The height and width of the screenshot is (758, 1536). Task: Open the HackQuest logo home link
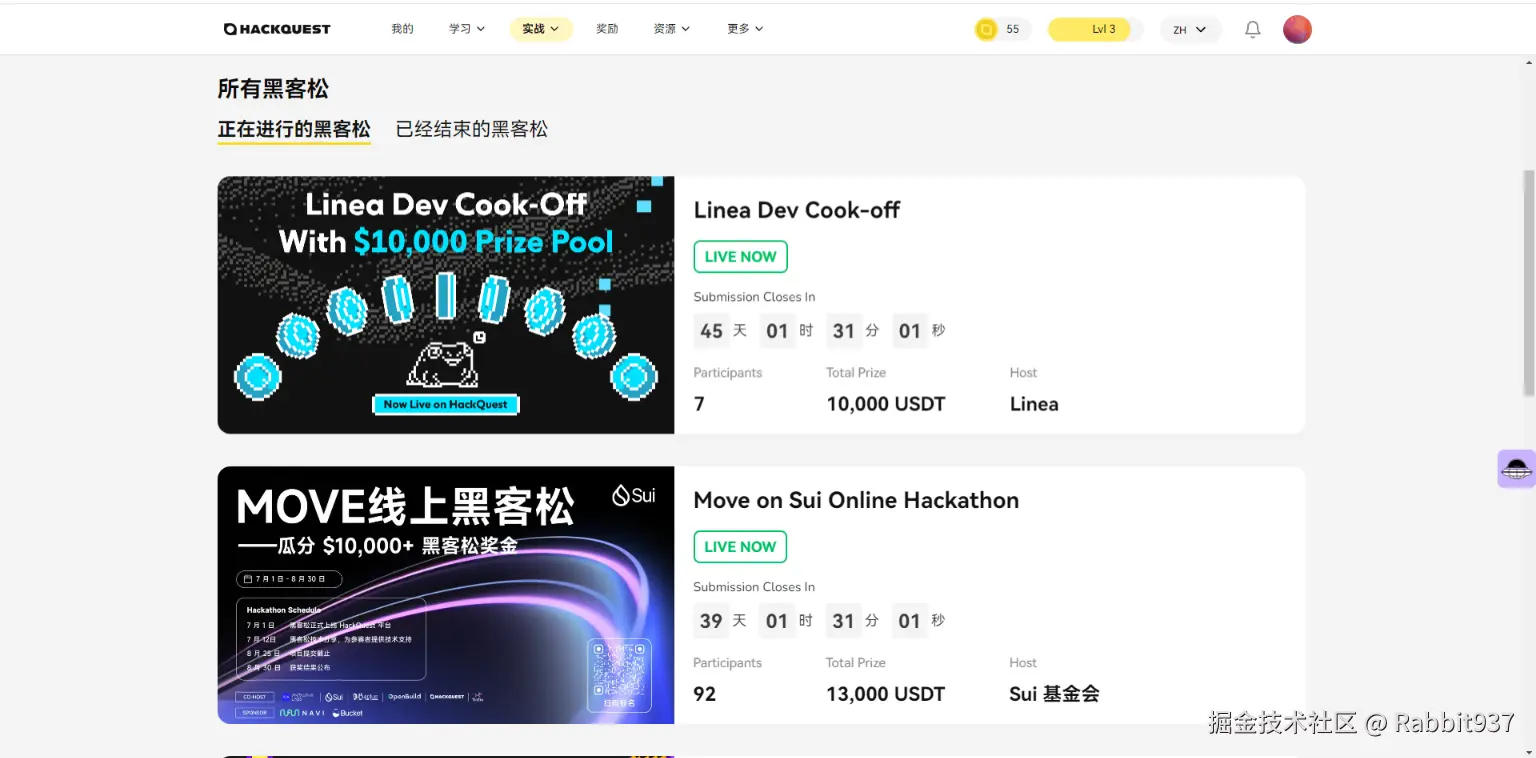pos(277,29)
